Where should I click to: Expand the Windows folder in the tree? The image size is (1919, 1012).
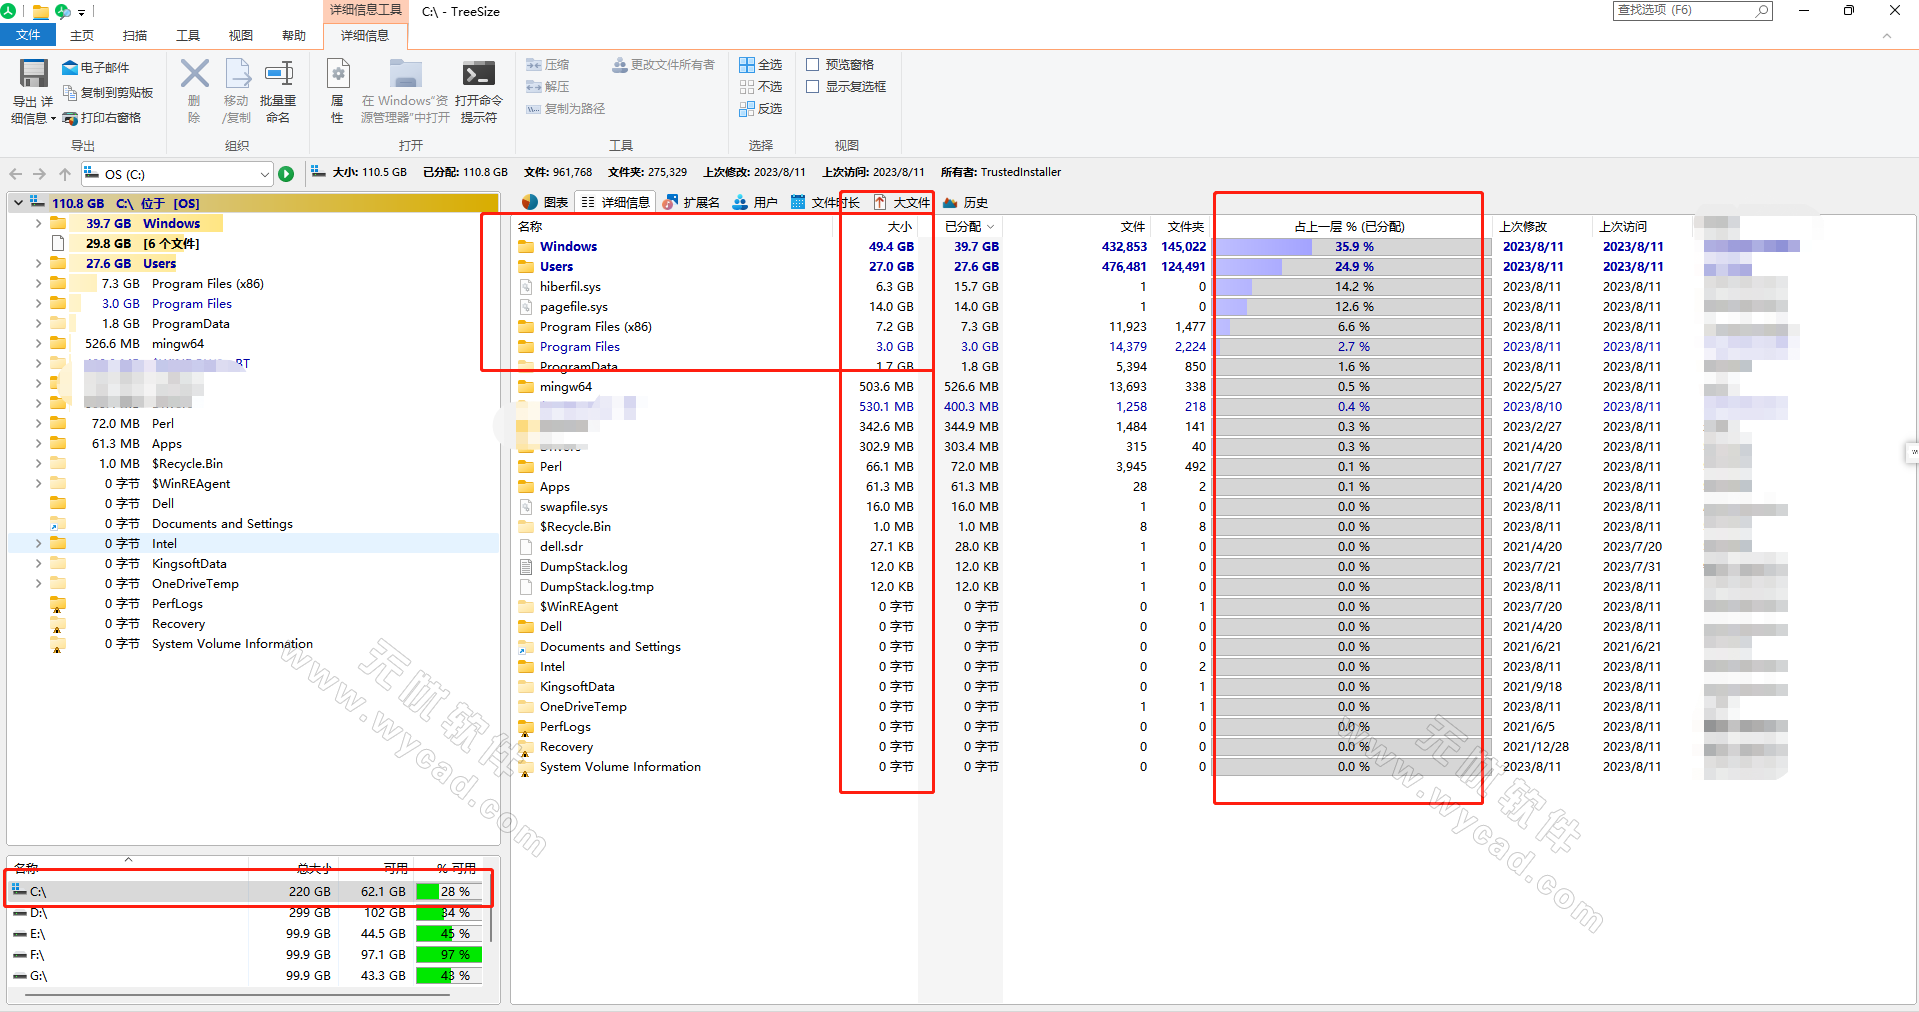pyautogui.click(x=36, y=223)
